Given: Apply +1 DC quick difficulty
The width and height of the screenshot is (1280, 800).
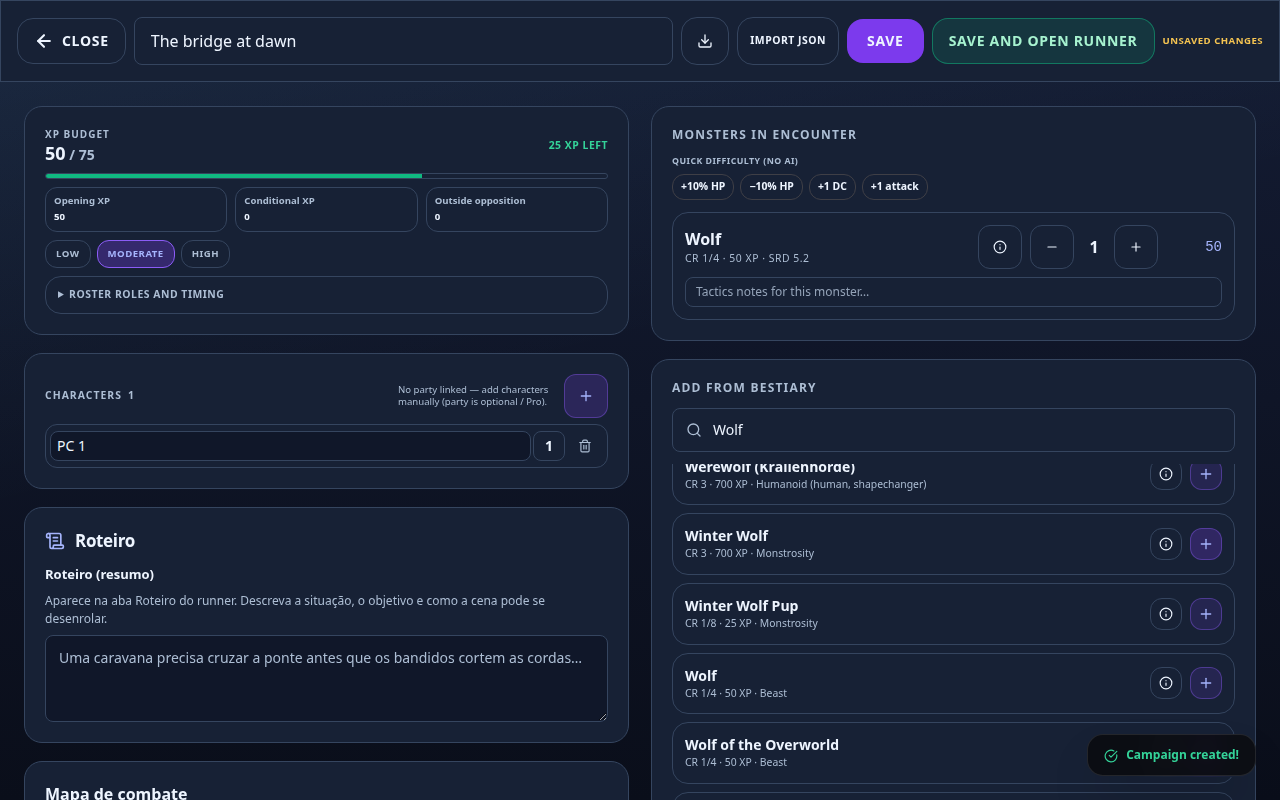Looking at the screenshot, I should [x=832, y=187].
